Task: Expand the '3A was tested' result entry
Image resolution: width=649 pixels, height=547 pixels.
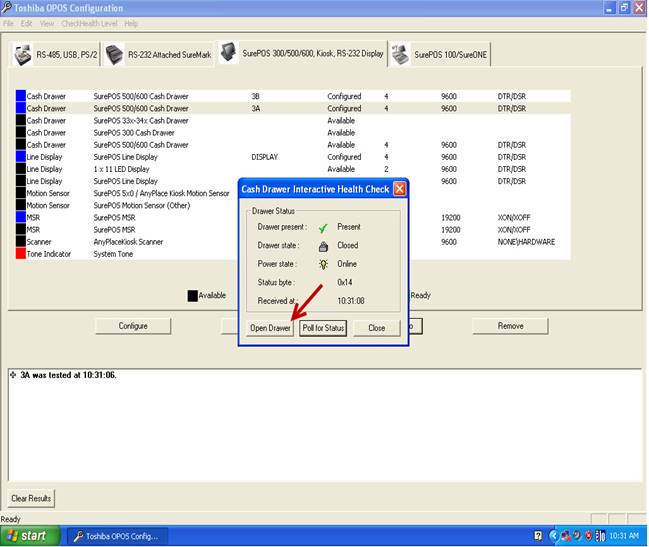Action: tap(12, 375)
